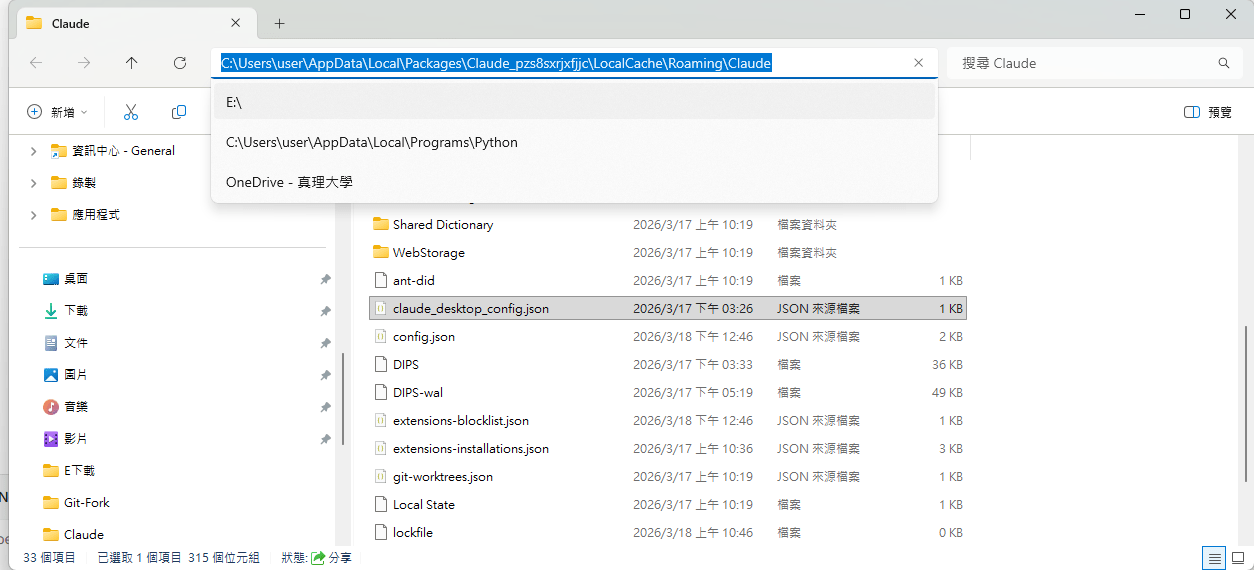Switch to large thumbnails view icon
The height and width of the screenshot is (570, 1254).
(x=1238, y=557)
